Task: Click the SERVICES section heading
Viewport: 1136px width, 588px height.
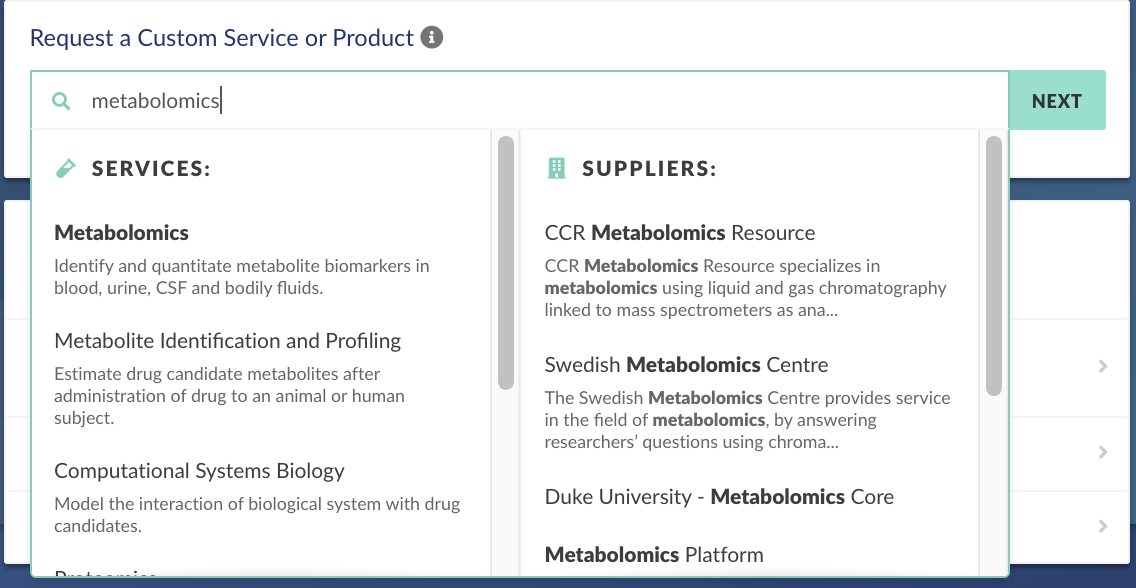Action: coord(151,169)
